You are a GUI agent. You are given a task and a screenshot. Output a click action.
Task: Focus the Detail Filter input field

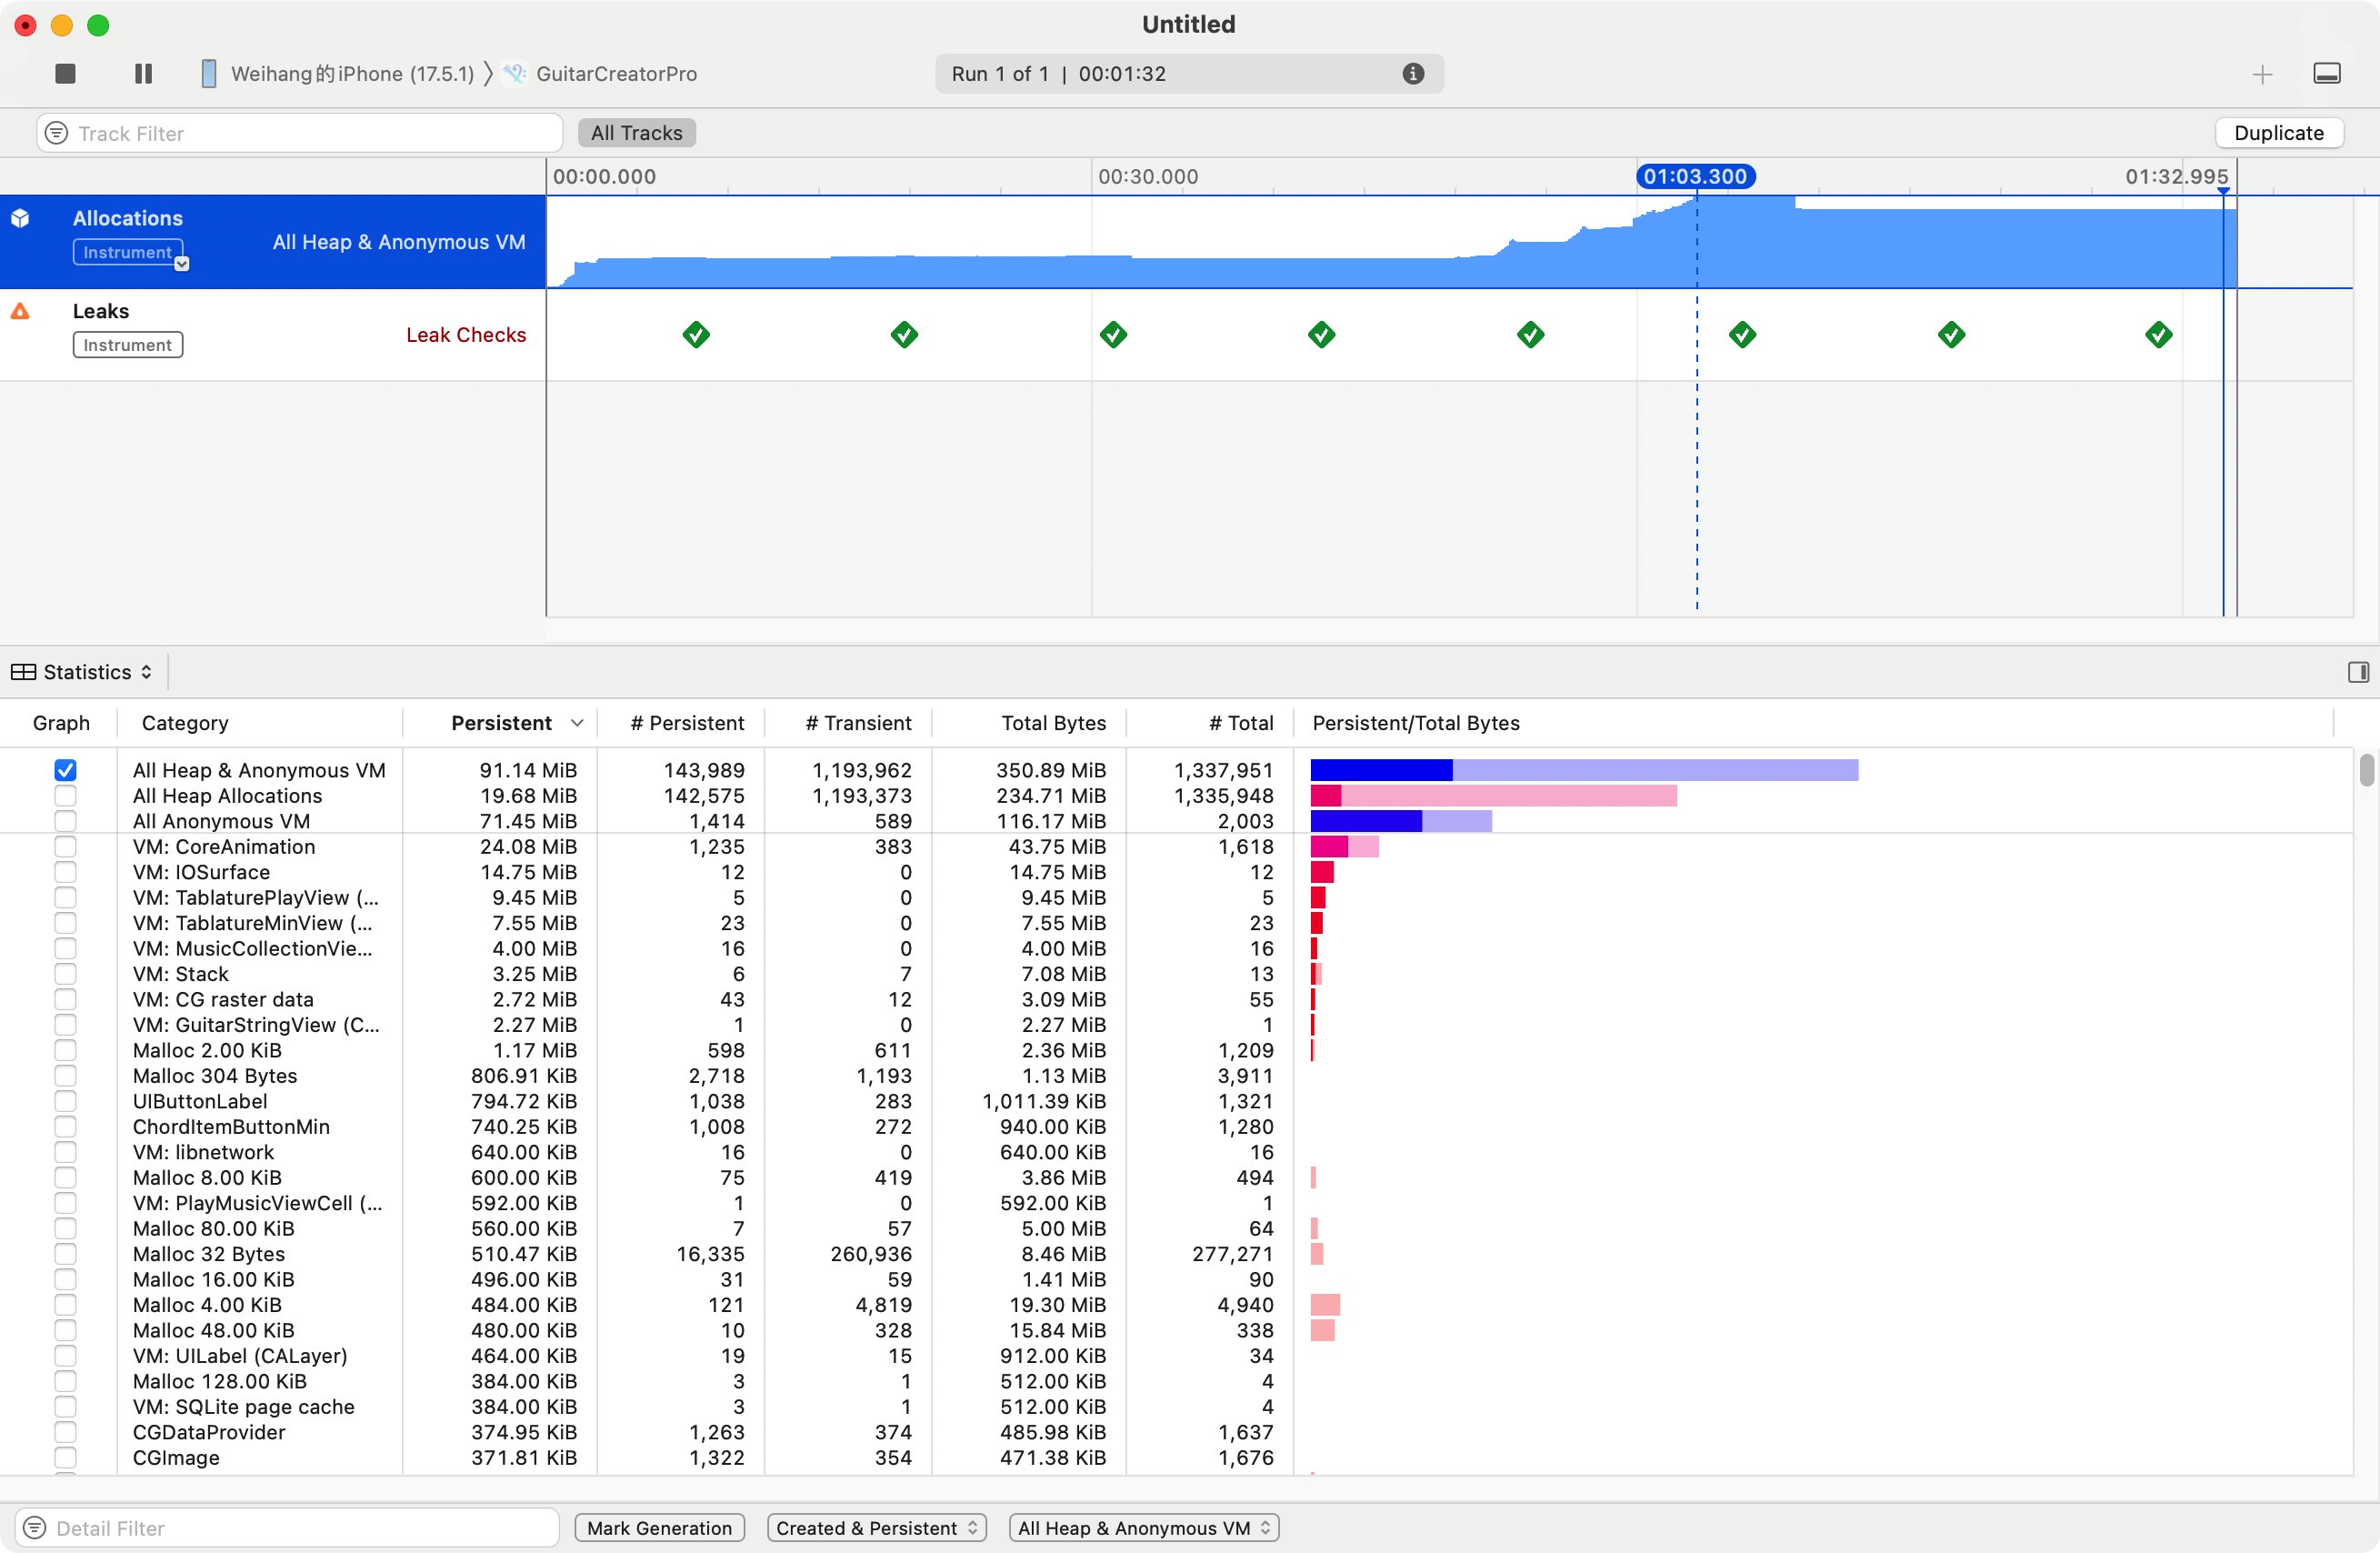click(x=288, y=1527)
